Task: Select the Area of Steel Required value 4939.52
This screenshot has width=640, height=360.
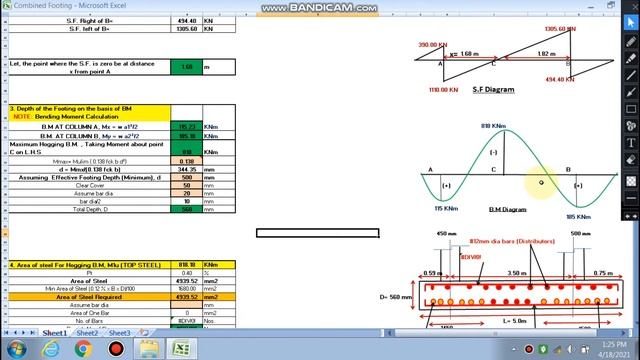Action: 187,297
